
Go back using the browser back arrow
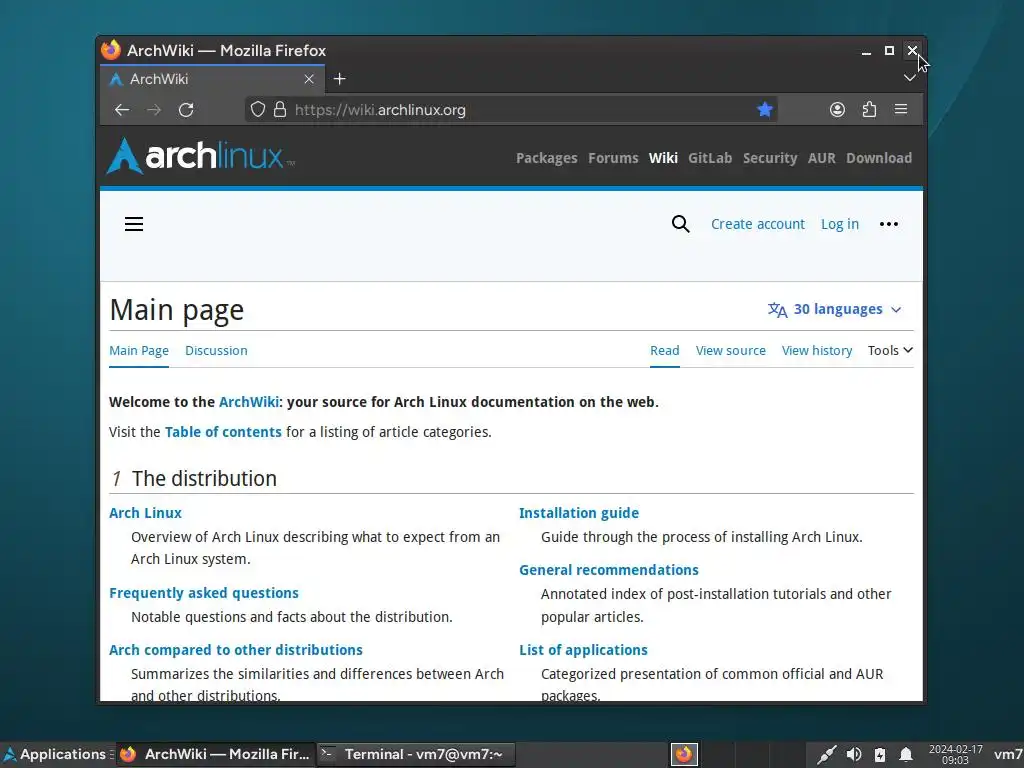coord(122,110)
